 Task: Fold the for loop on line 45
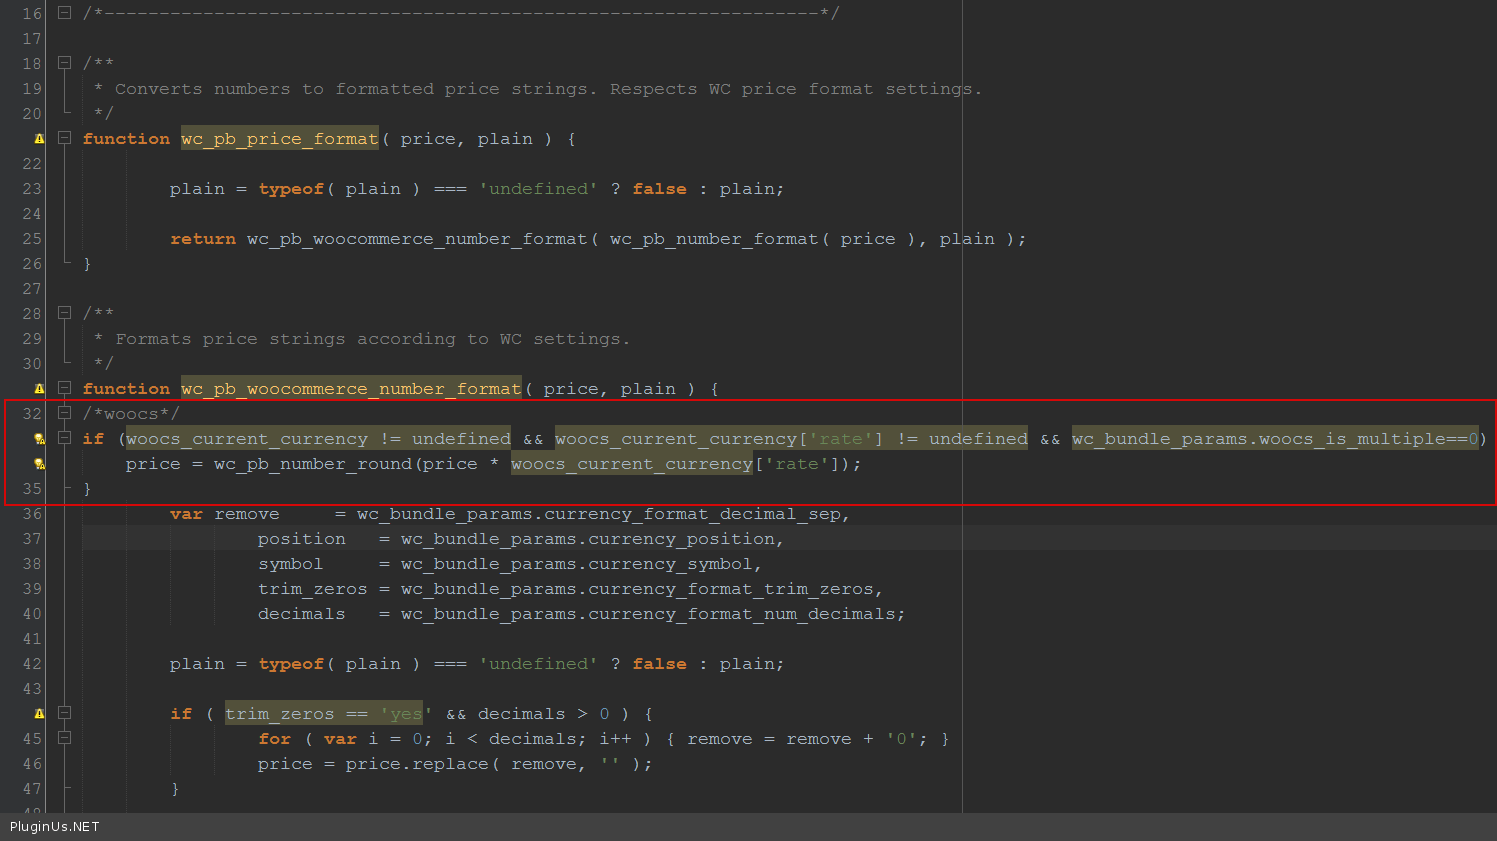(64, 738)
